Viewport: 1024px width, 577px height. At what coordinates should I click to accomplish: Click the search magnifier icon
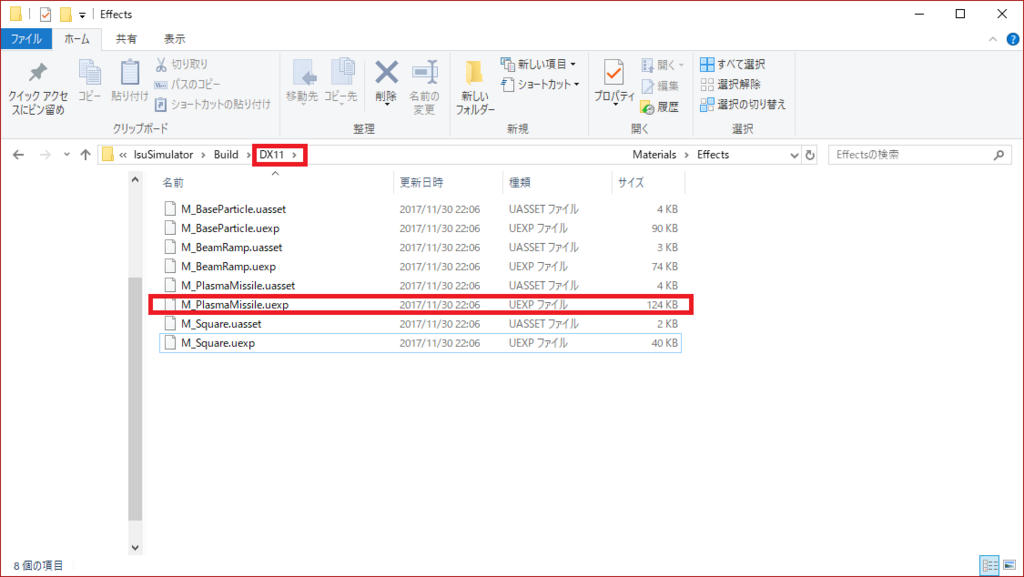coord(999,155)
